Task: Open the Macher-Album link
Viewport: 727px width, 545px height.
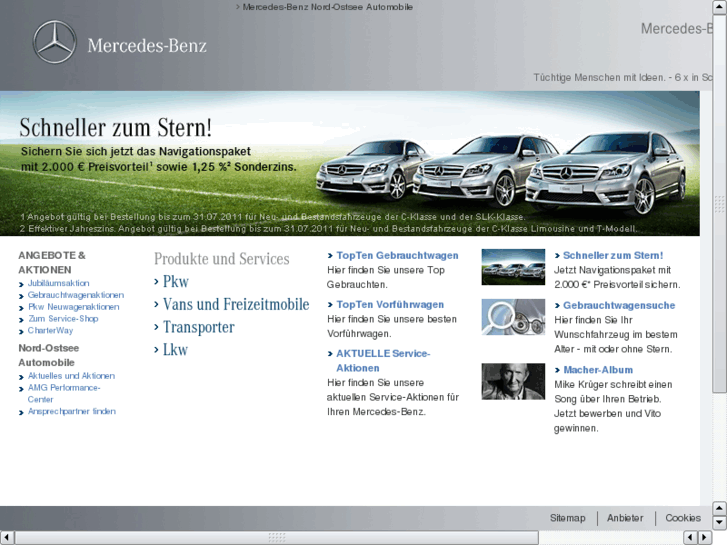Action: pyautogui.click(x=598, y=370)
